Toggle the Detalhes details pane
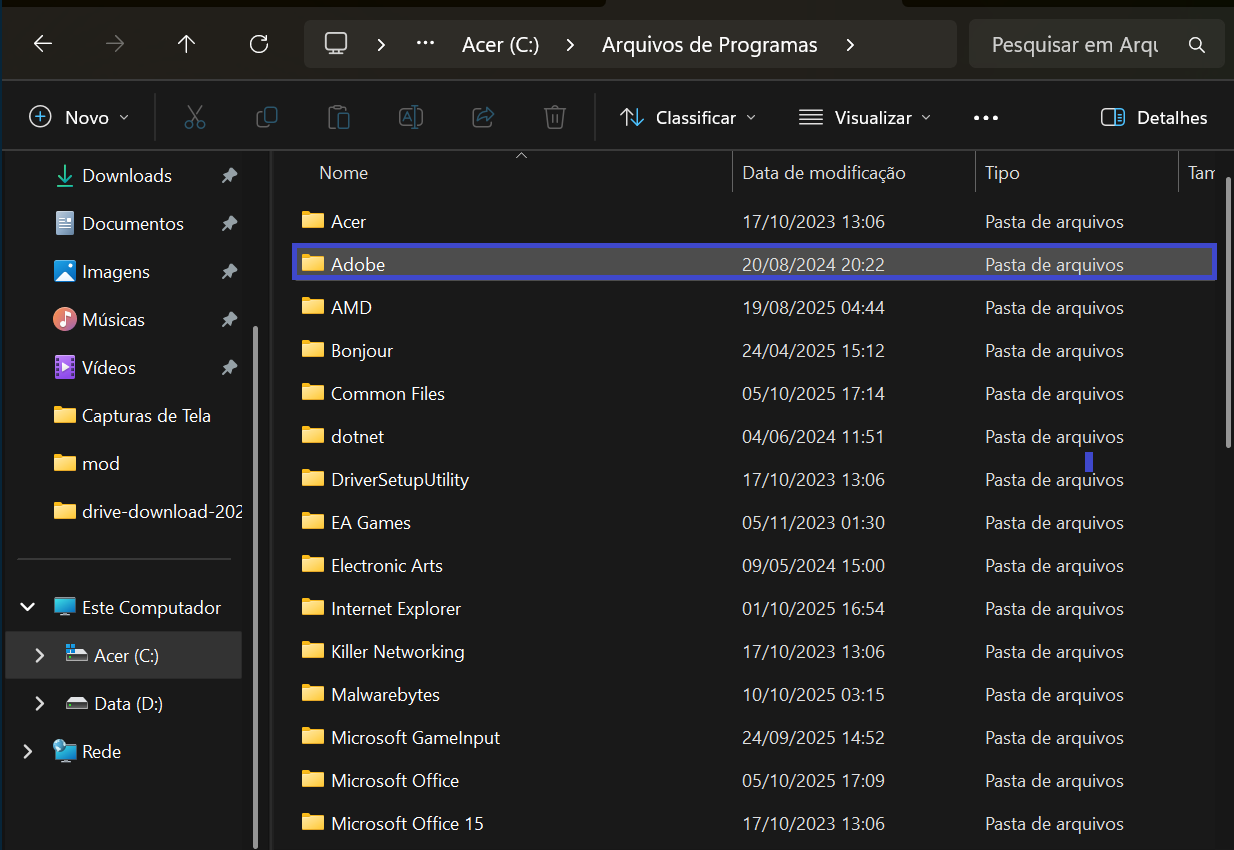Screen dimensions: 1234x850 (x=1154, y=118)
